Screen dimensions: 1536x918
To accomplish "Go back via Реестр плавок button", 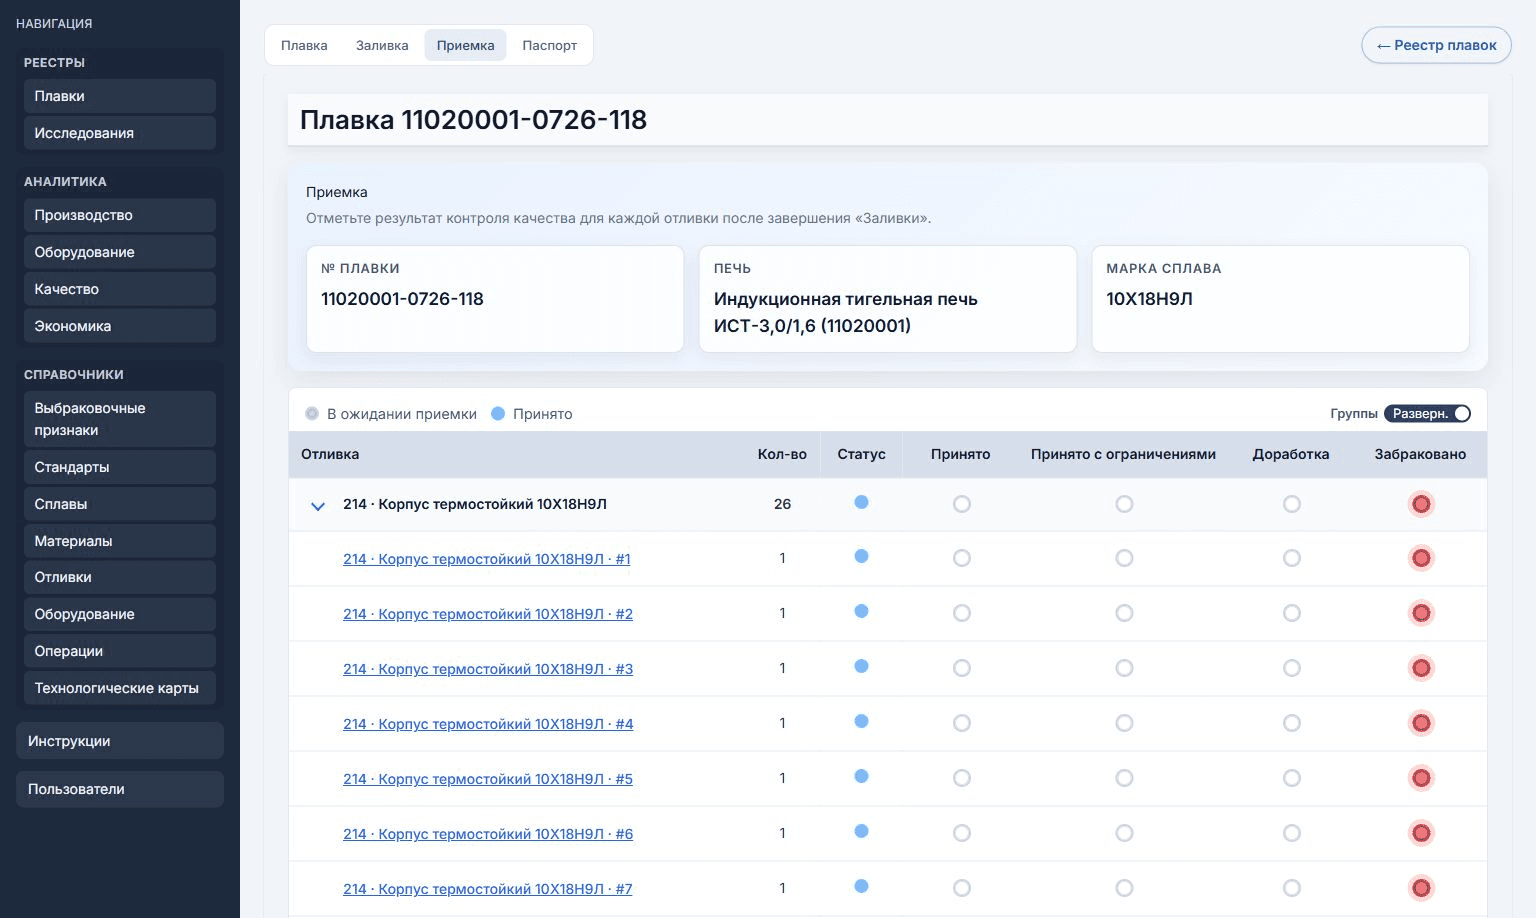I will [x=1436, y=45].
